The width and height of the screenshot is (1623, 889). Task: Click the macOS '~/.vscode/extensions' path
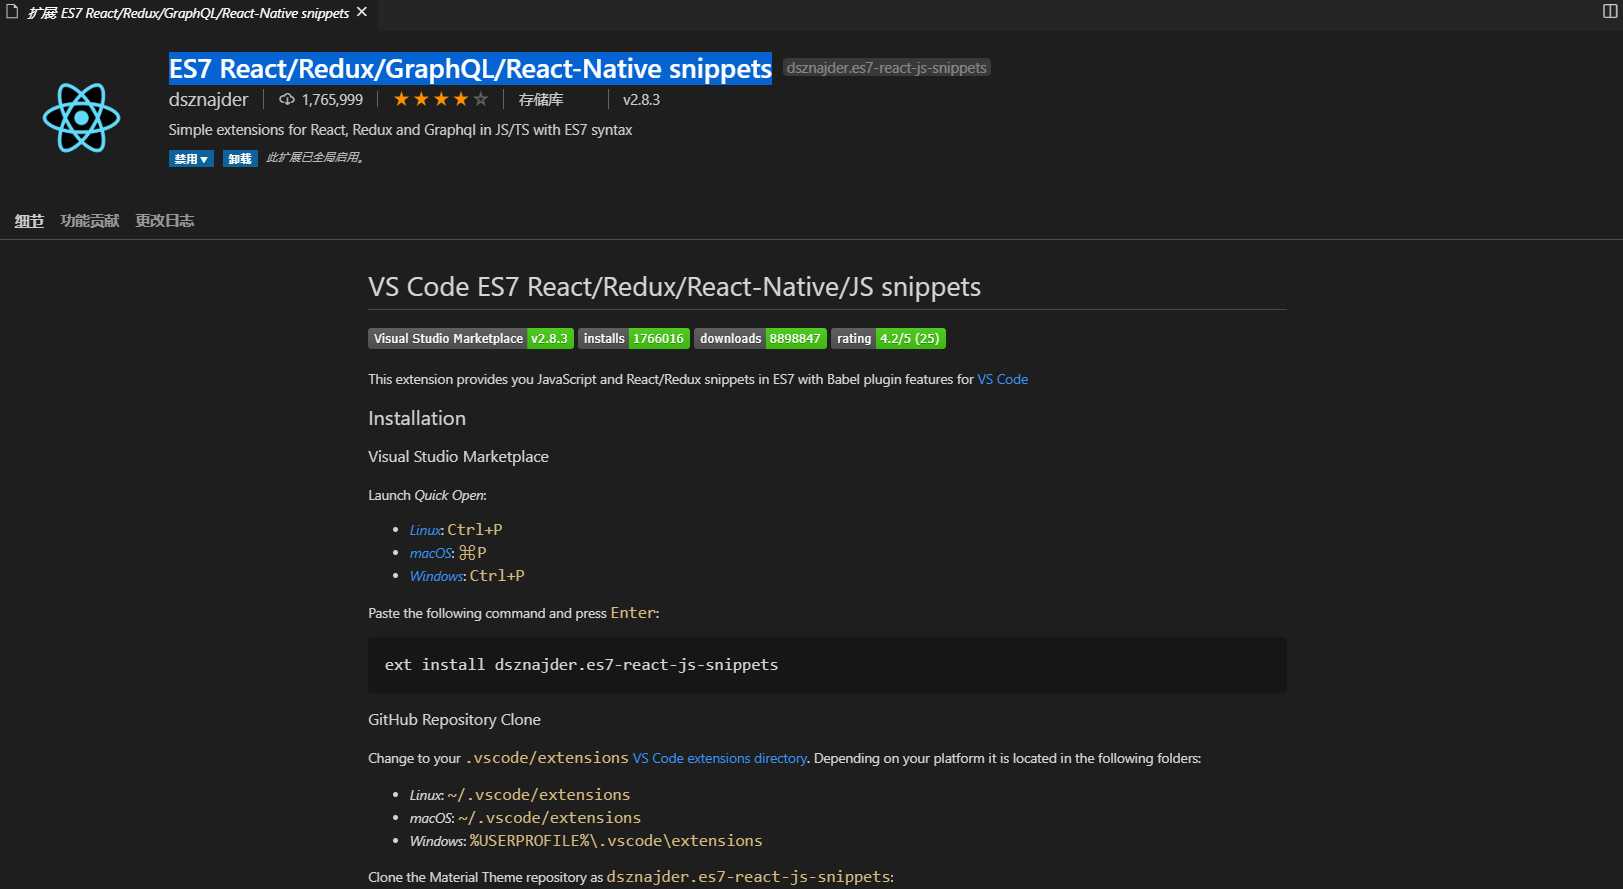pos(550,818)
